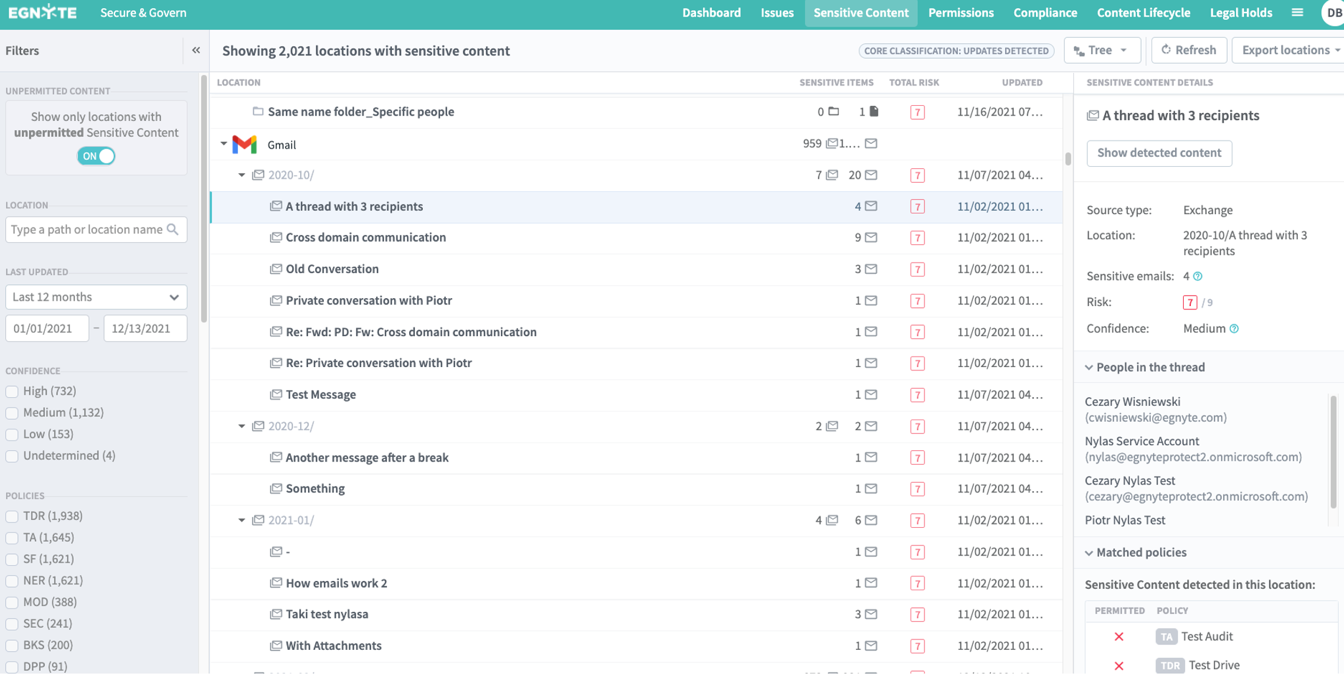
Task: Collapse the 2020-10/ folder tree node
Action: 242,176
